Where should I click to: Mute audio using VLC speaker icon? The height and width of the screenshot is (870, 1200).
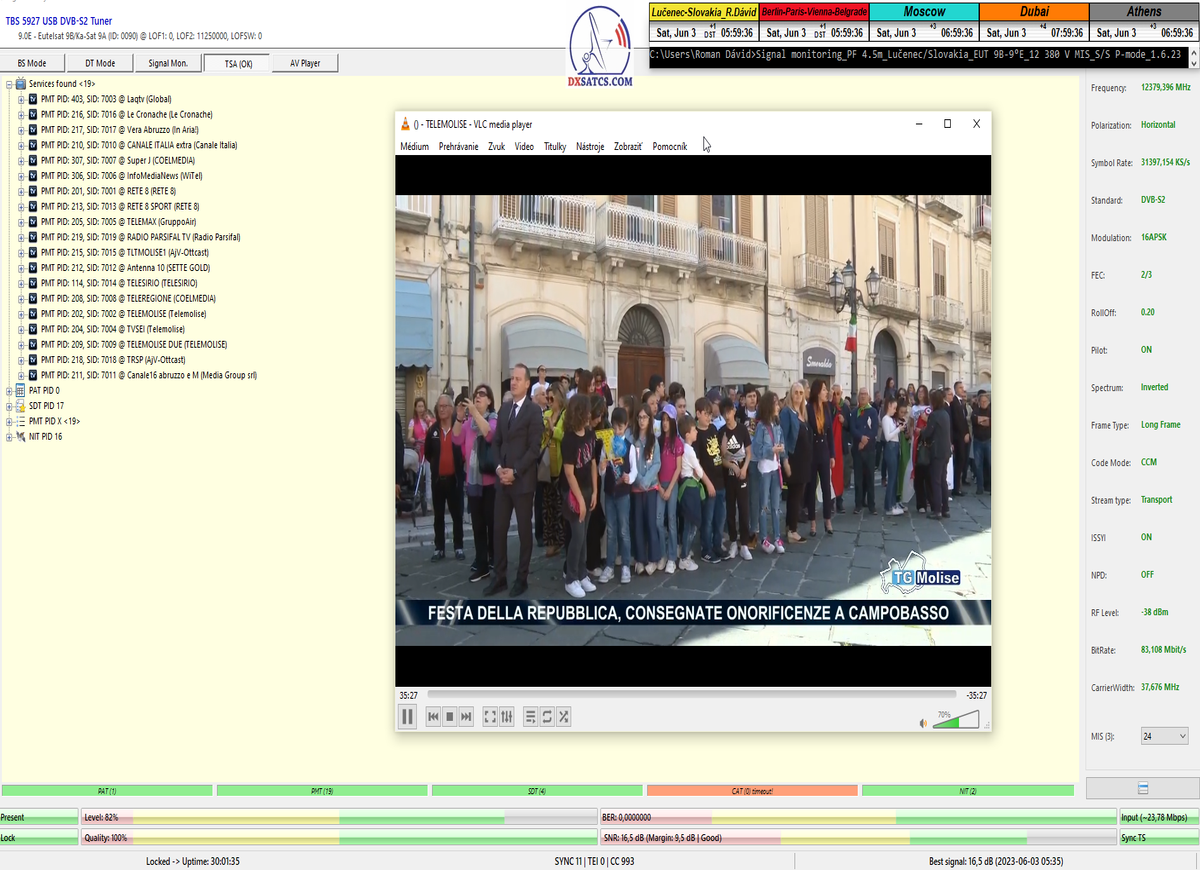[x=923, y=723]
